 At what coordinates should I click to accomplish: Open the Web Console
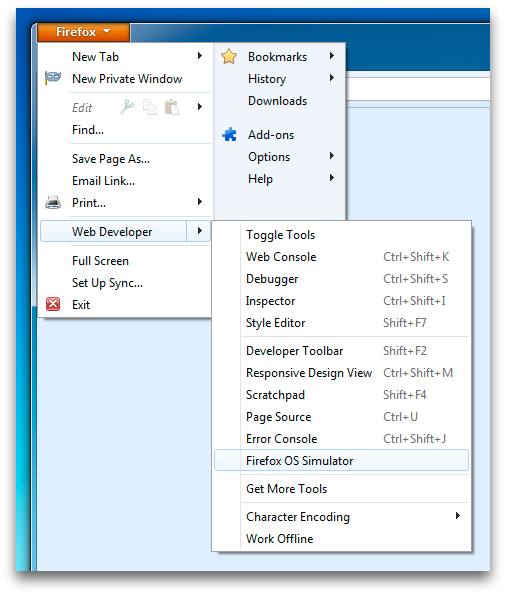[341, 257]
